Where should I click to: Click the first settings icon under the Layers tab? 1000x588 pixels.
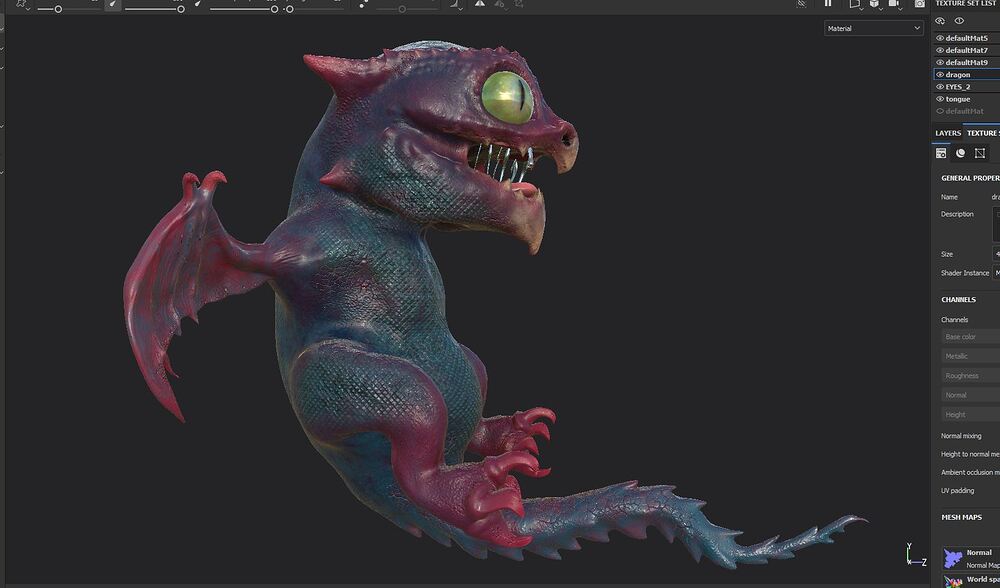(941, 153)
